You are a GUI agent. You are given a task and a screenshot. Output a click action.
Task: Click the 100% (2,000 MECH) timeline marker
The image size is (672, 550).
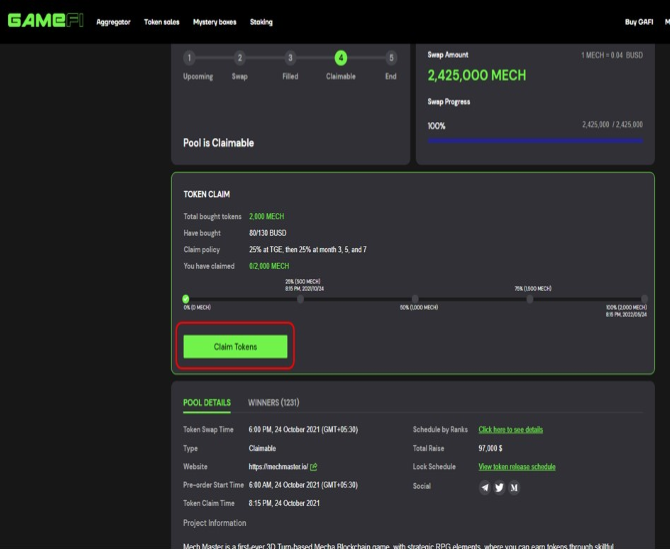click(644, 299)
